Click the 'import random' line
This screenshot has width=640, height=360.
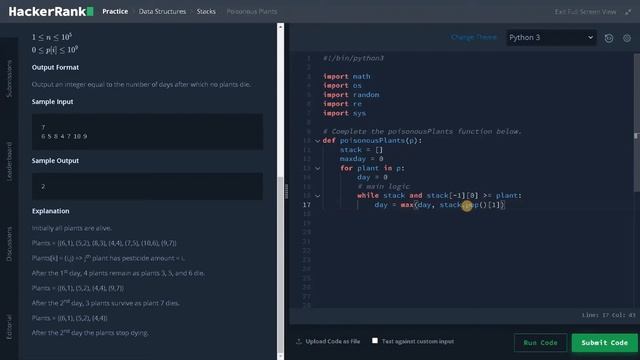coord(351,95)
